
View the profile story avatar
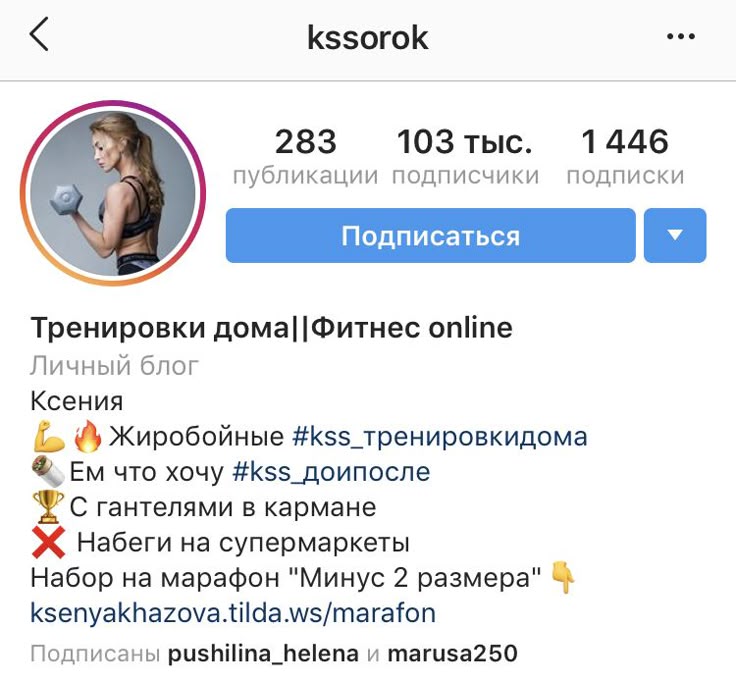(113, 193)
